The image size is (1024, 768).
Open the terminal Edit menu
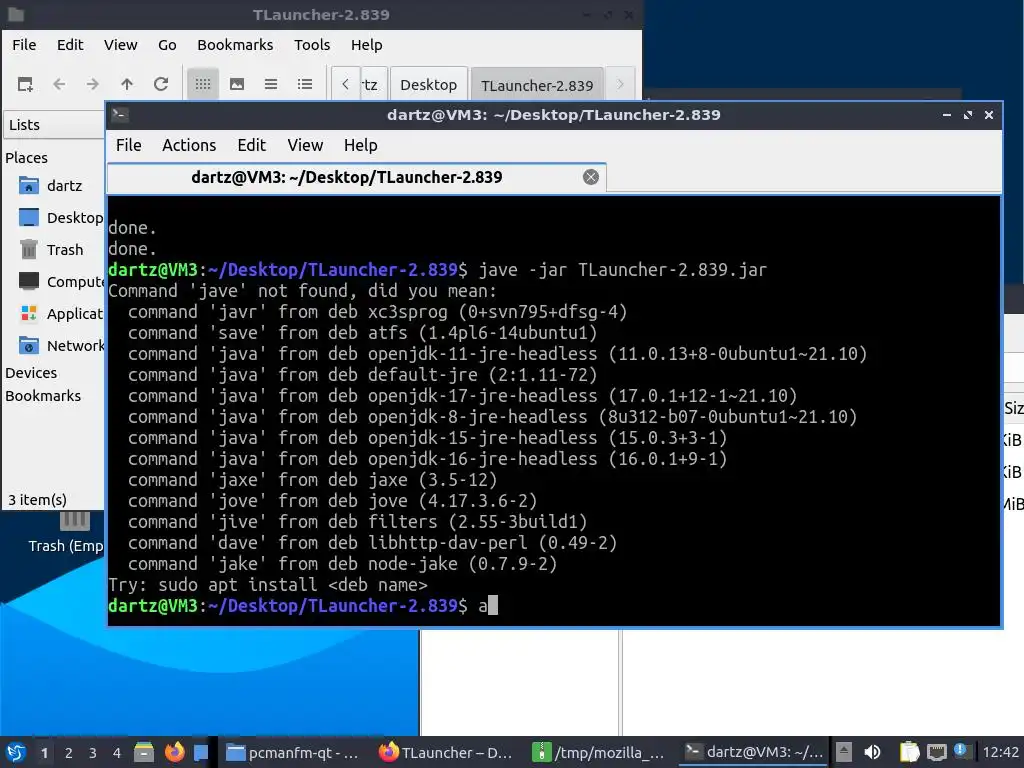(x=251, y=145)
